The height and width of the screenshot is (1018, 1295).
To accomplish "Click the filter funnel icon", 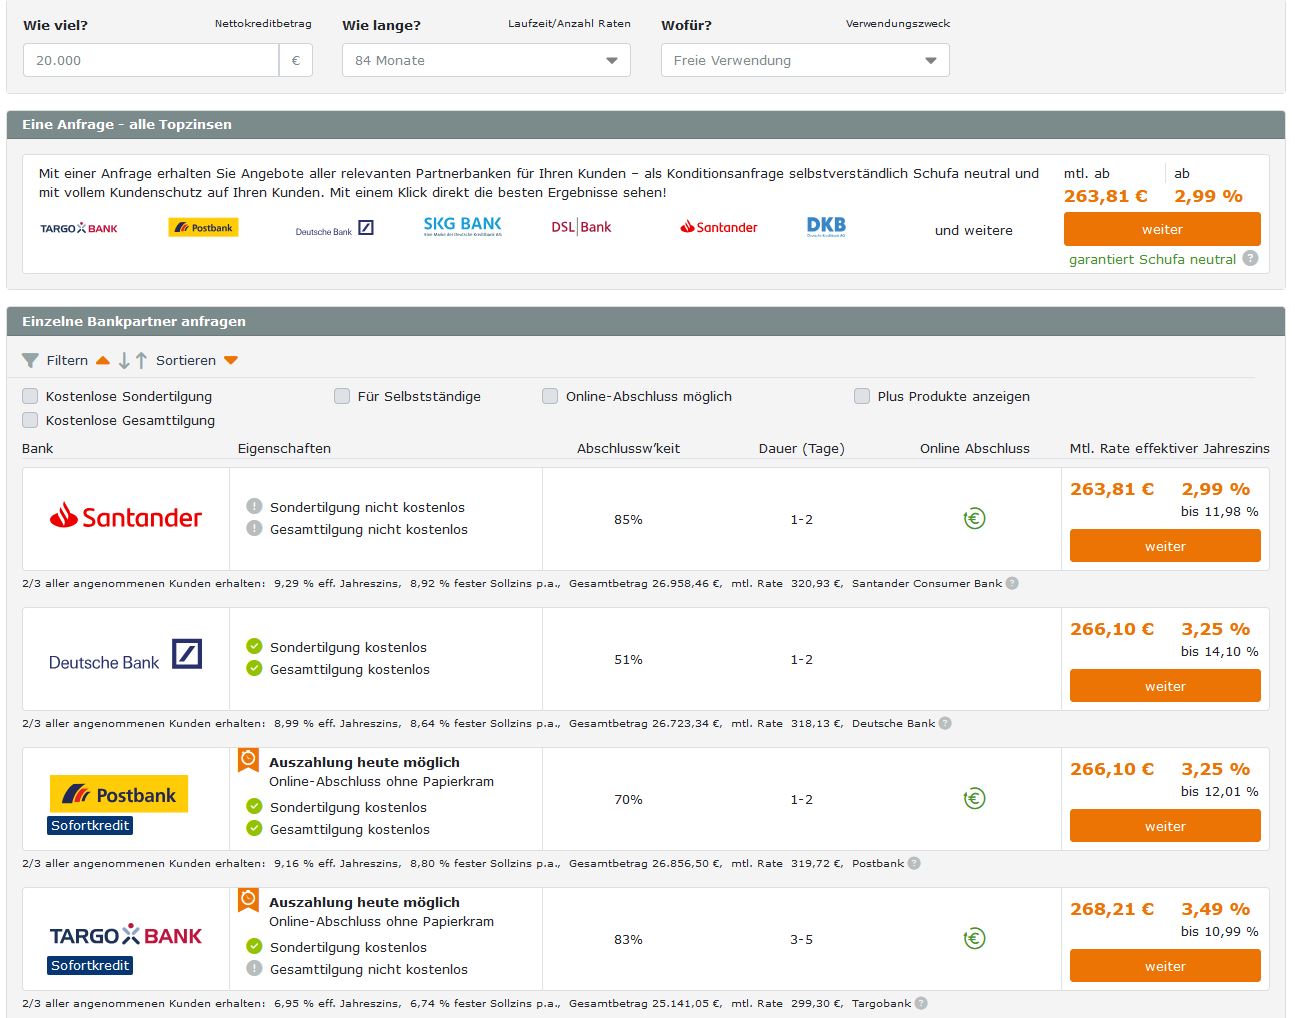I will [x=30, y=360].
